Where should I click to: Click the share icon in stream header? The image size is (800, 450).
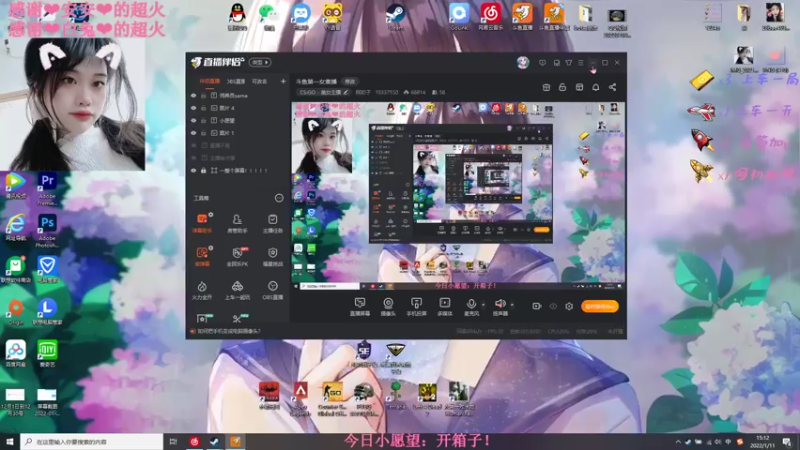tap(612, 87)
